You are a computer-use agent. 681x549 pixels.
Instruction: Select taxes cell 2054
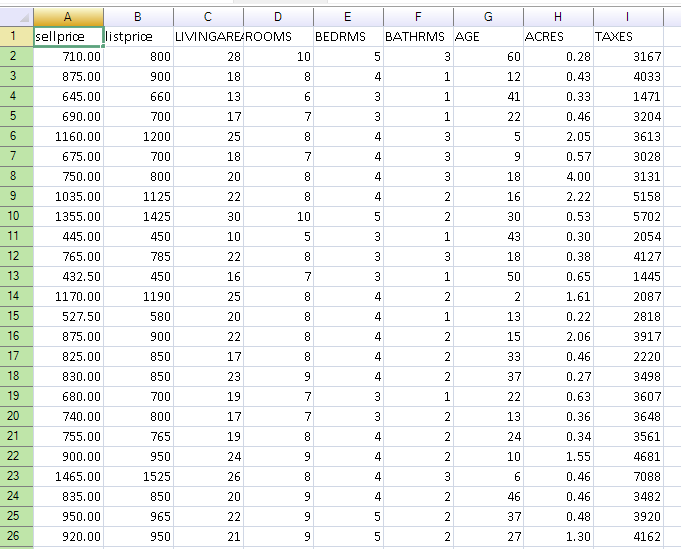tap(628, 236)
